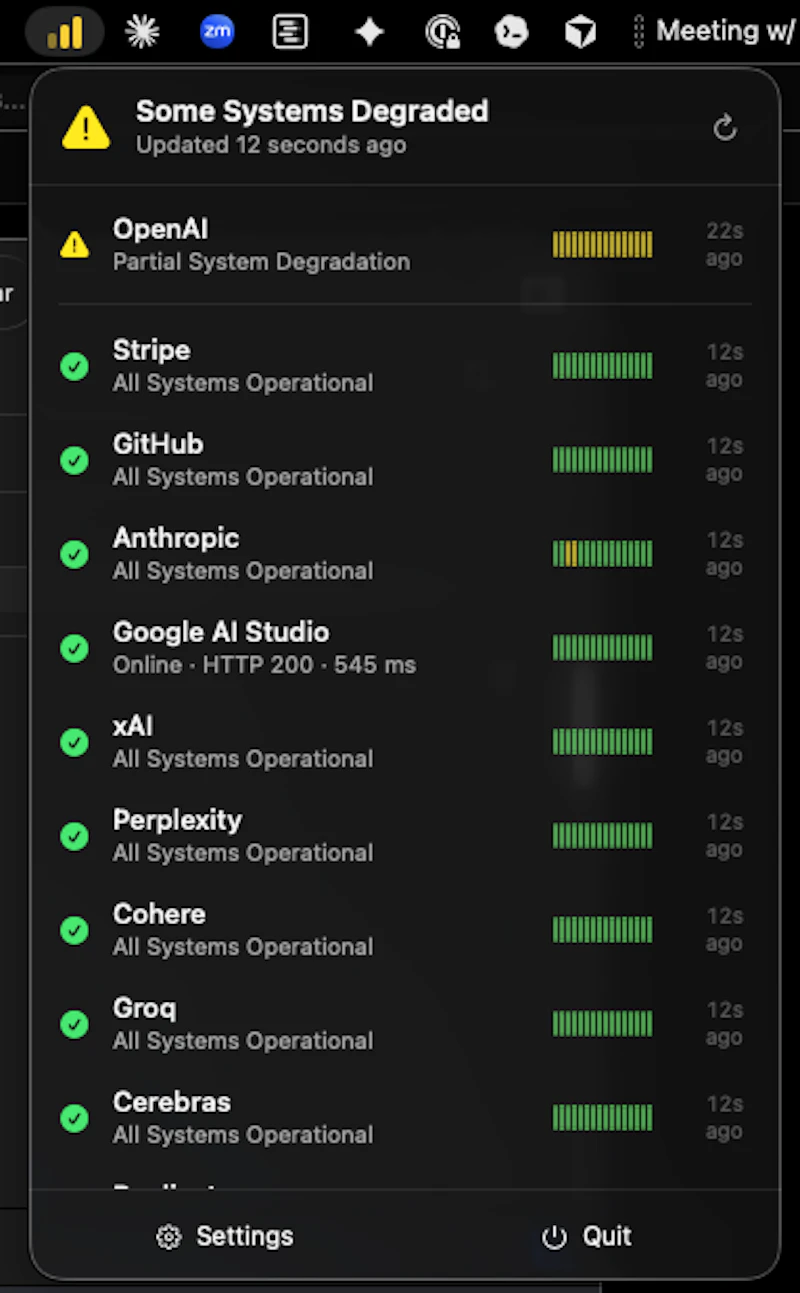Viewport: 800px width, 1293px height.
Task: Select the Cohere service name
Action: click(159, 914)
